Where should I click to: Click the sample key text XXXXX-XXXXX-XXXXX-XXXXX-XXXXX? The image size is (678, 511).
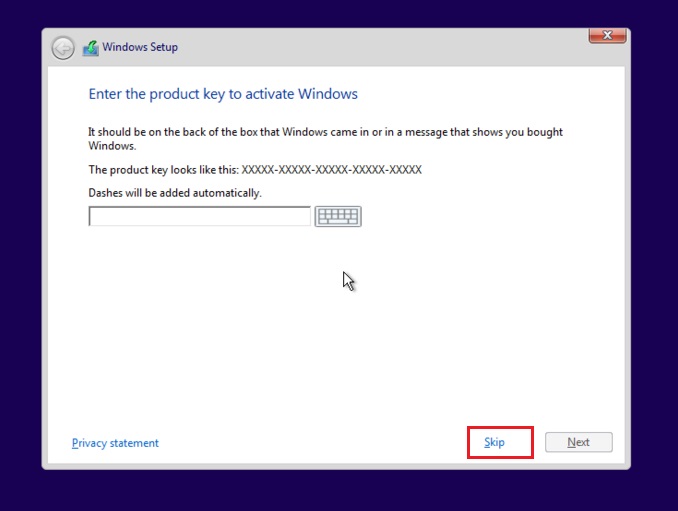[331, 169]
